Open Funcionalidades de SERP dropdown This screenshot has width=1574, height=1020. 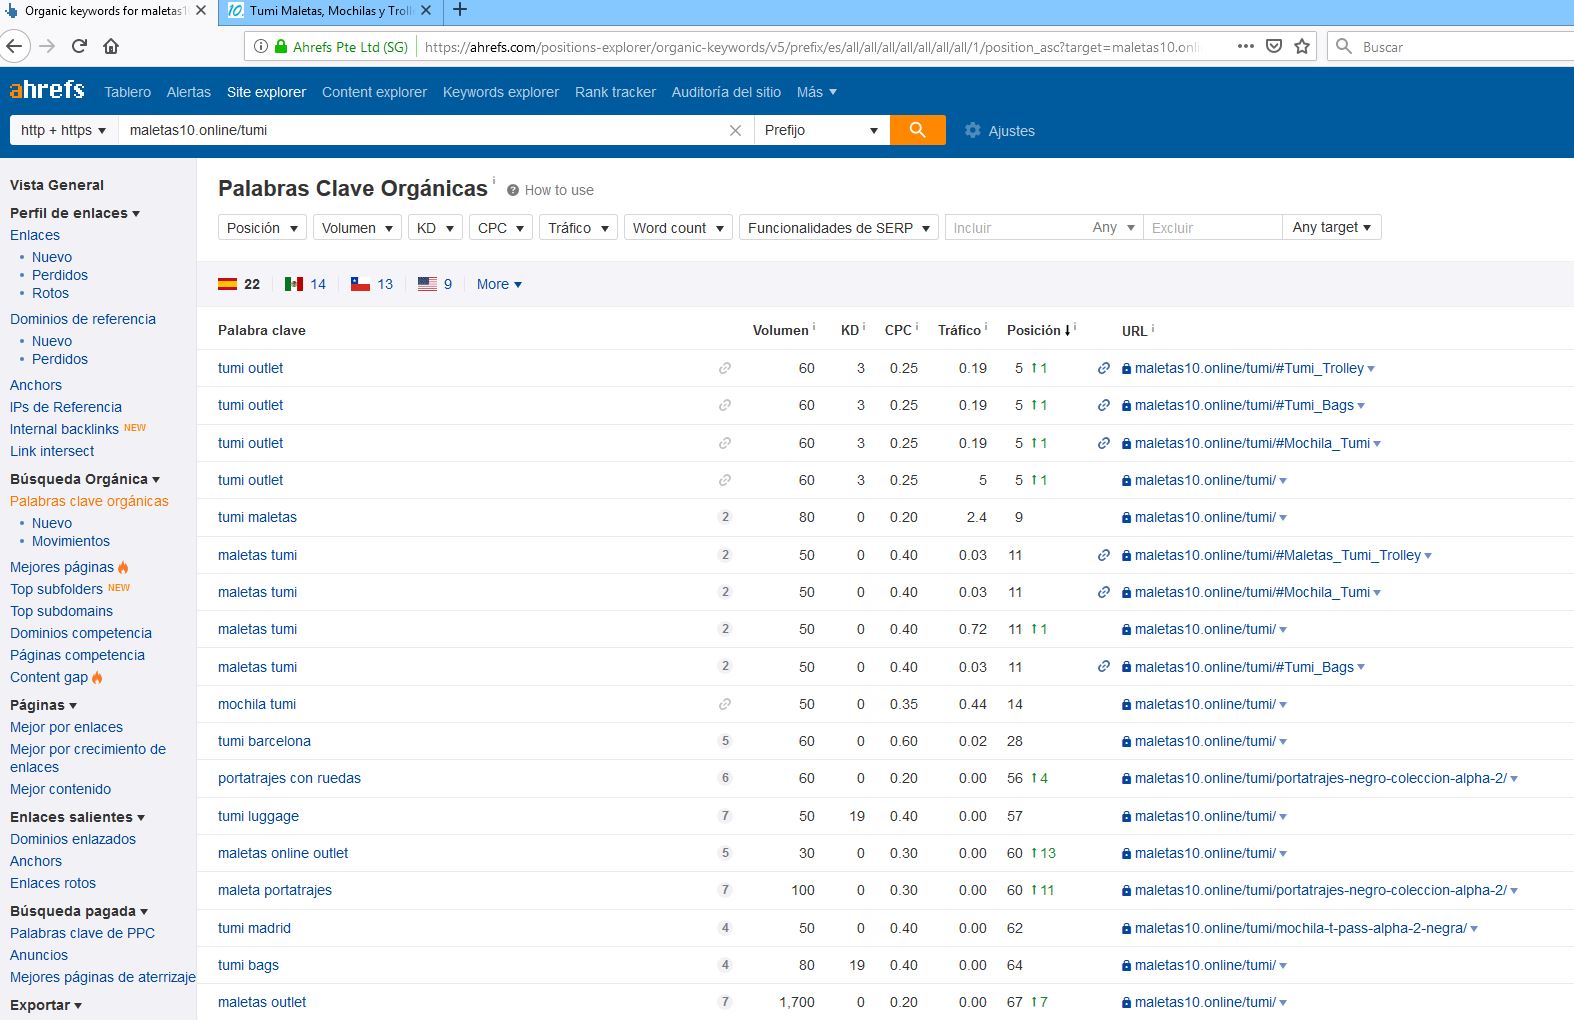tap(839, 228)
